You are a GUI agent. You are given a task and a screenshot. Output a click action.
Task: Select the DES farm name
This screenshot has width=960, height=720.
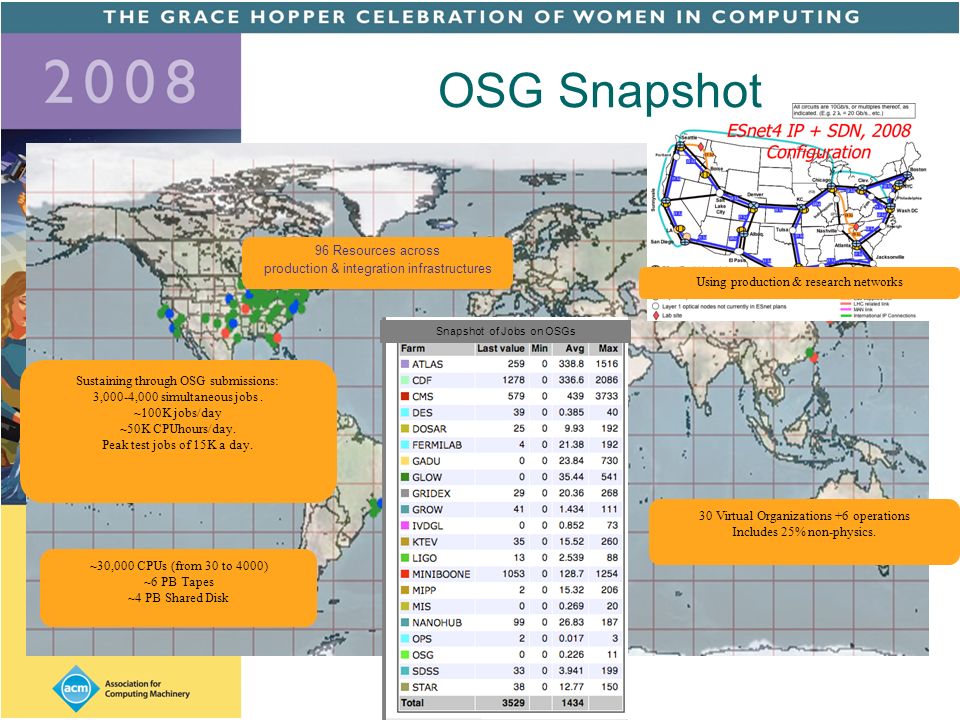[422, 413]
